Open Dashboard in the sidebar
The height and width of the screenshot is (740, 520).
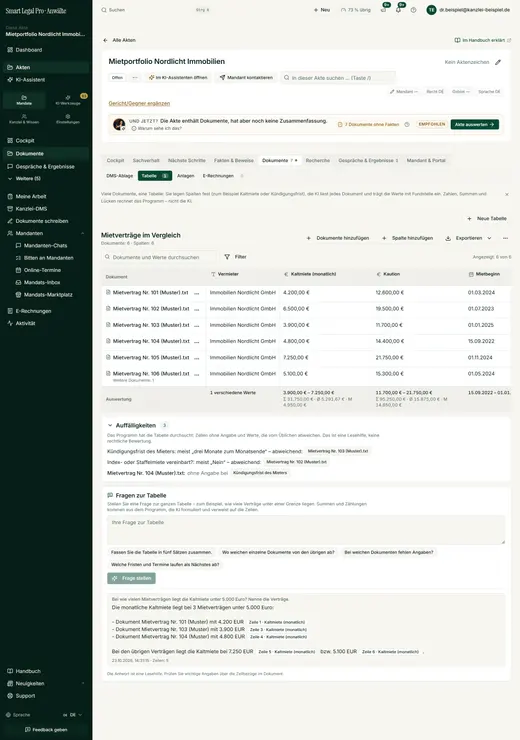click(28, 50)
